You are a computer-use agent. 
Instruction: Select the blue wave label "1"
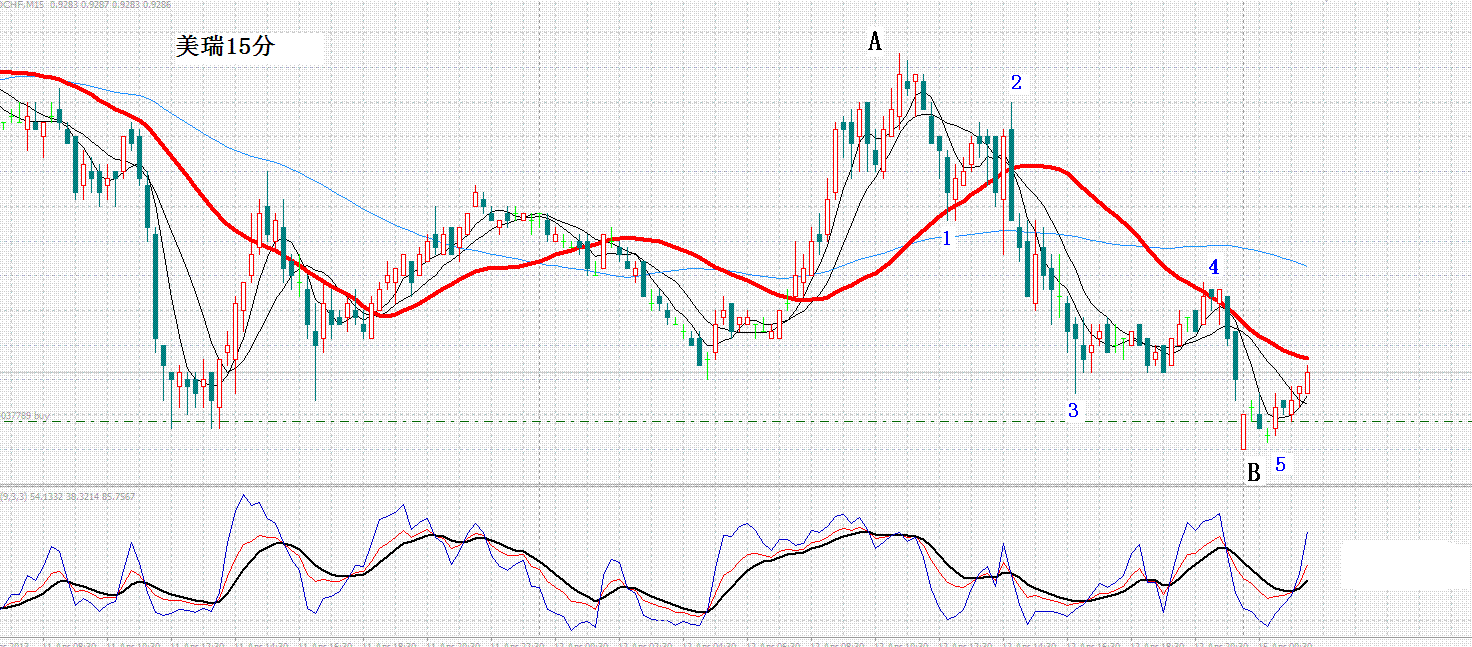946,239
